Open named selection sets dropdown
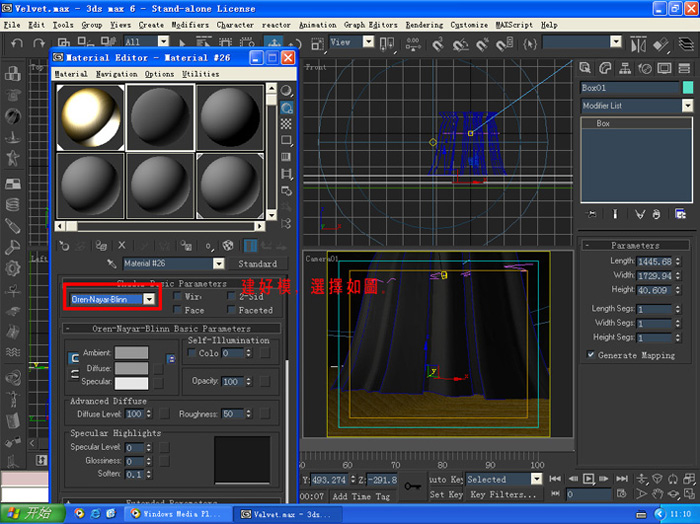Image resolution: width=700 pixels, height=524 pixels. coord(616,42)
